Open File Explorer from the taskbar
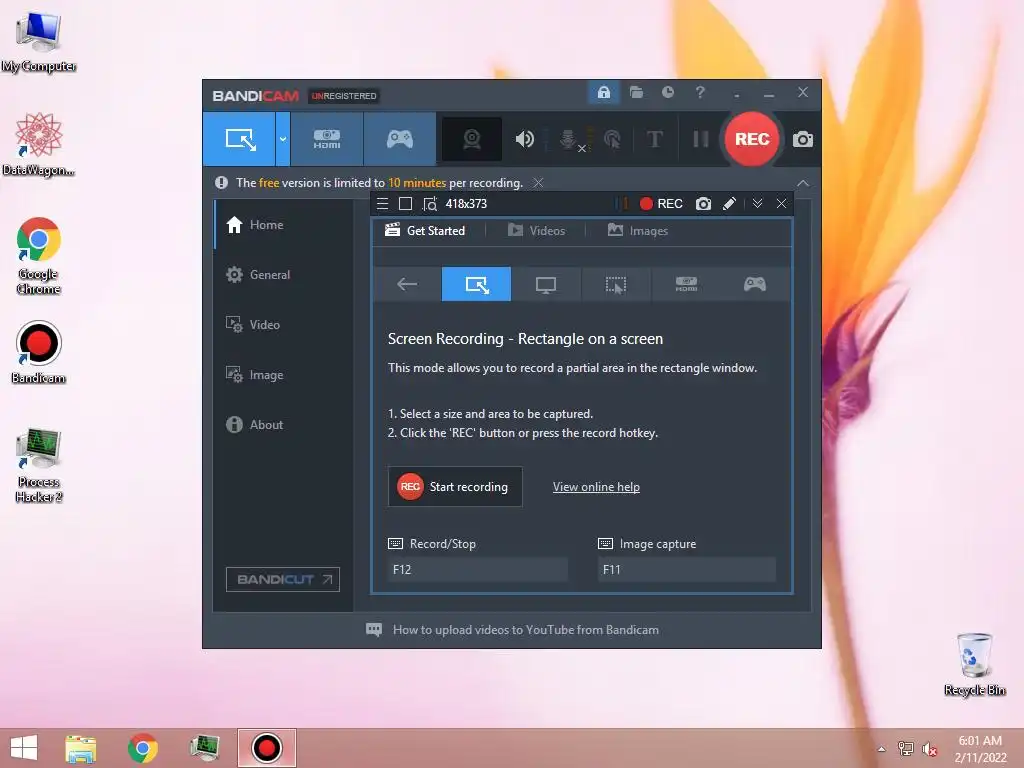 point(80,748)
